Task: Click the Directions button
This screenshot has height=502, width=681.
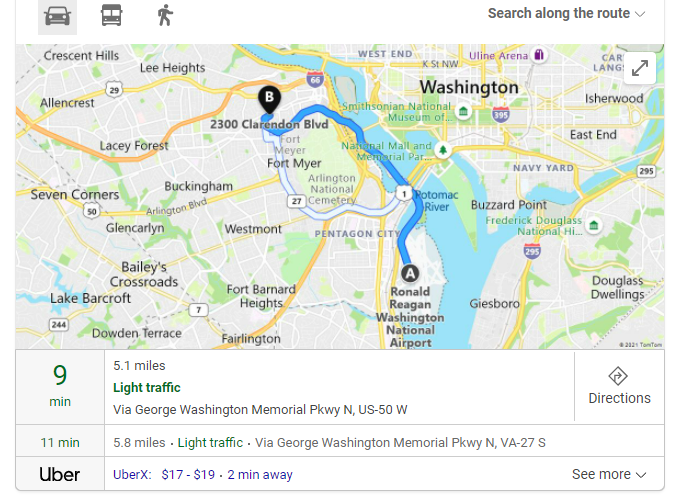Action: pyautogui.click(x=619, y=386)
